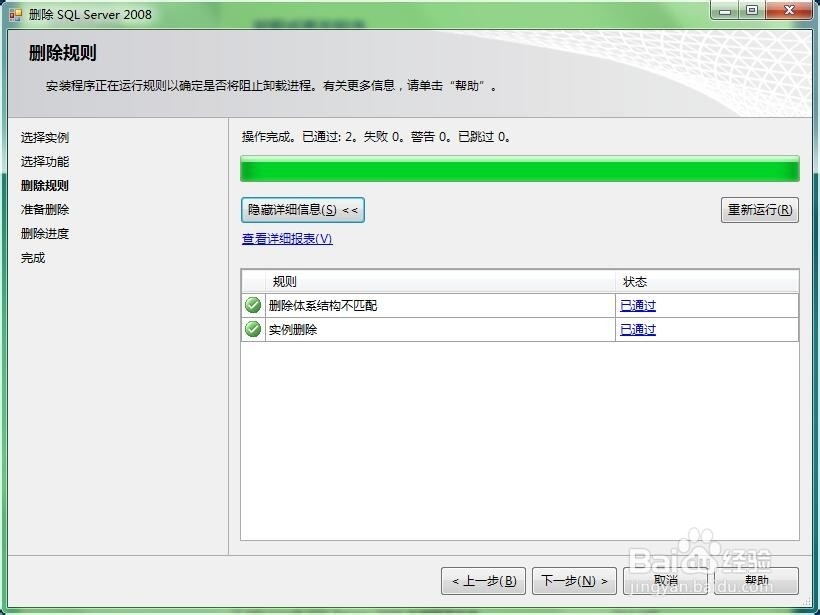Click 已通过 link for 实例删除 rule
Viewport: 820px width, 615px height.
(x=637, y=329)
